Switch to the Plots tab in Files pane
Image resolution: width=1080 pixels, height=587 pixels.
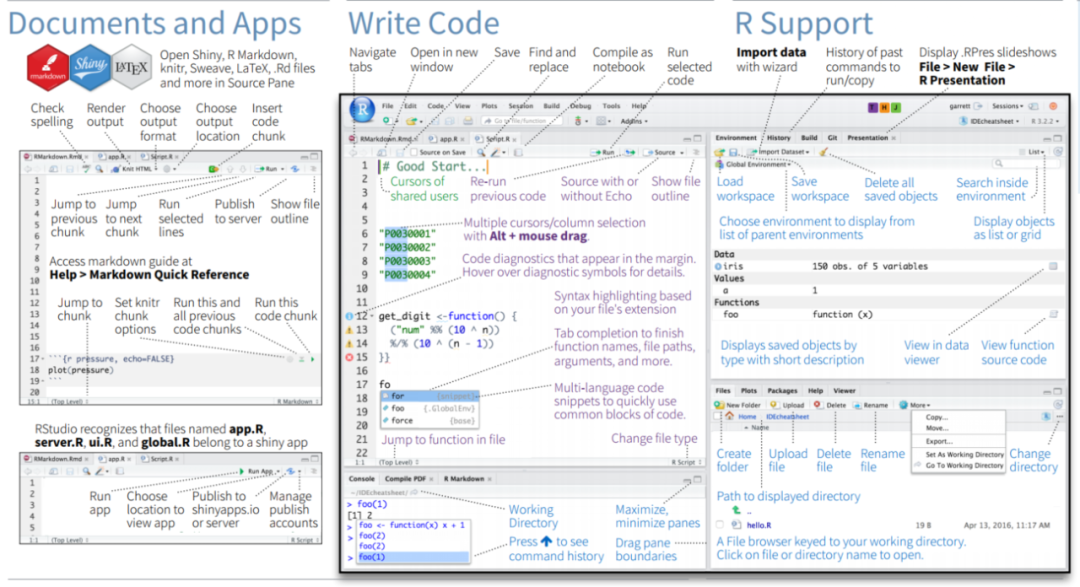(749, 391)
